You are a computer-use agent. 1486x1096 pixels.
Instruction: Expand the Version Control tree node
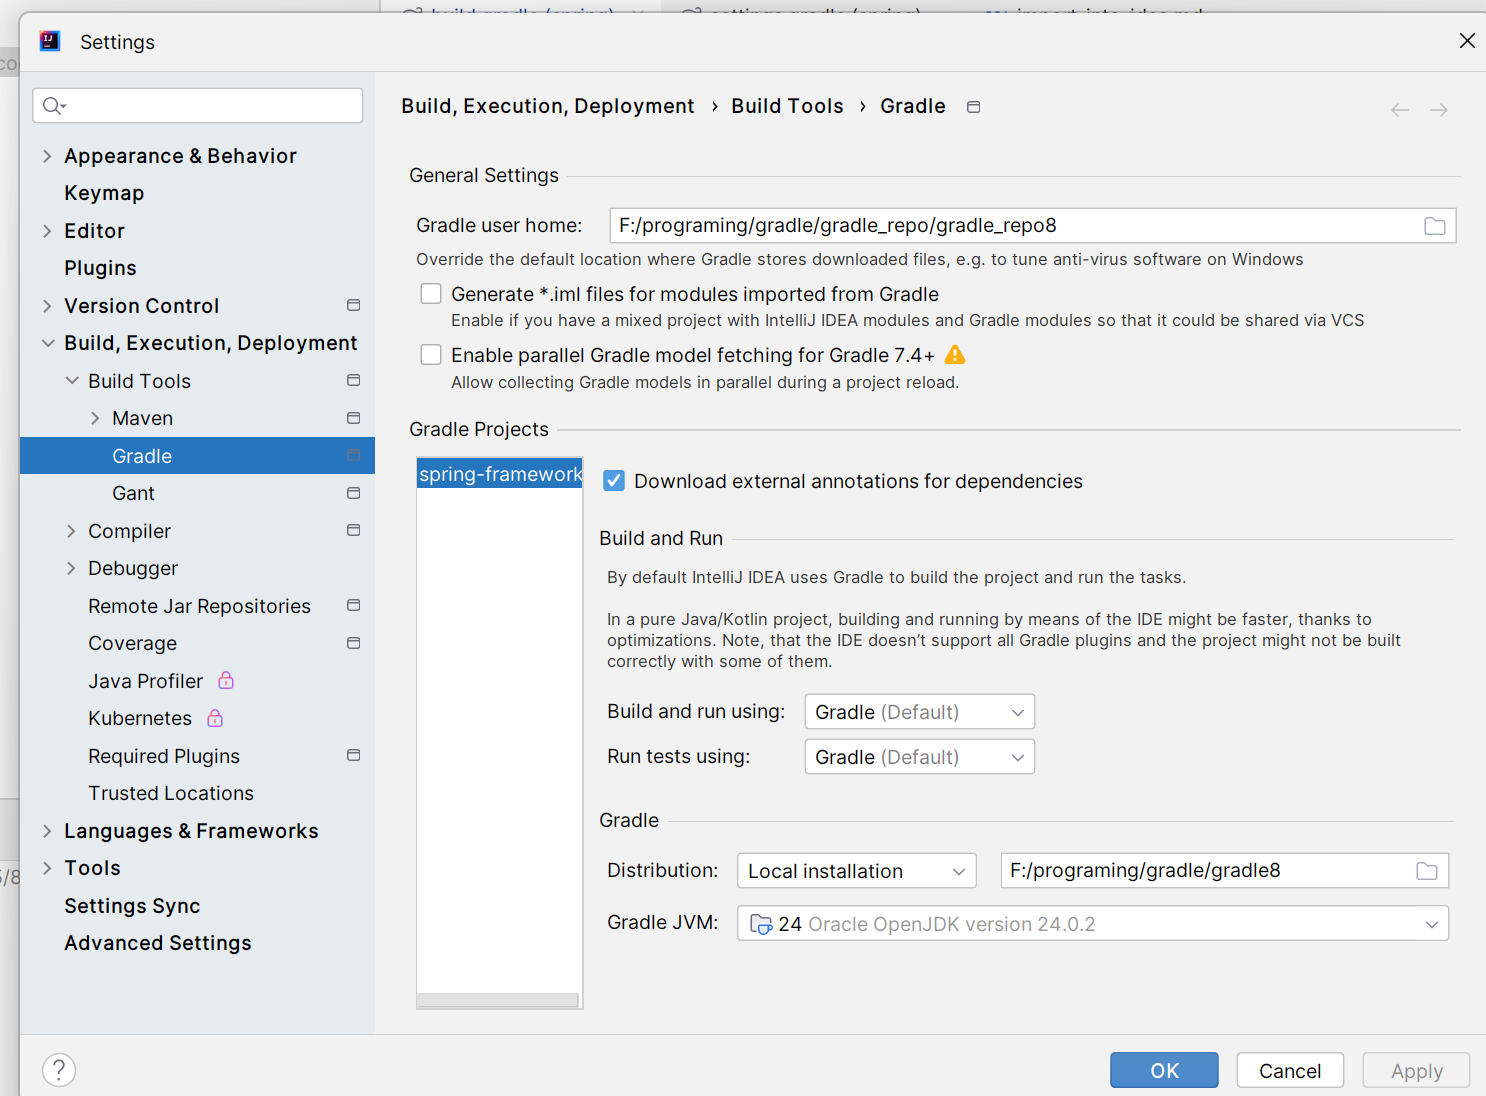(x=47, y=306)
